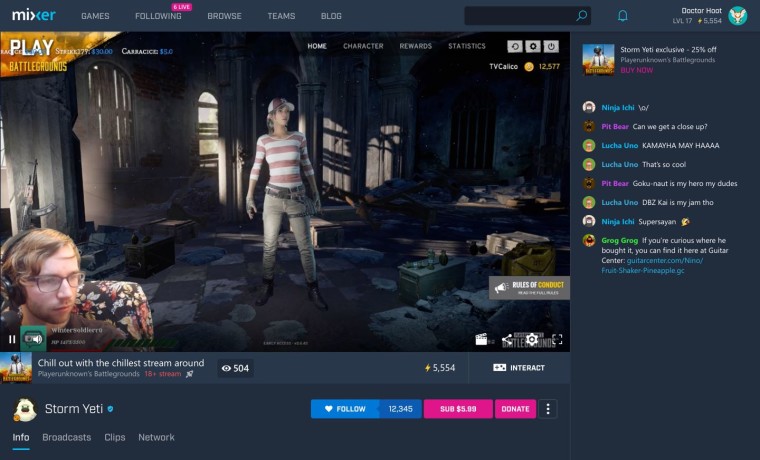Enter fullscreen video mode

[x=557, y=339]
